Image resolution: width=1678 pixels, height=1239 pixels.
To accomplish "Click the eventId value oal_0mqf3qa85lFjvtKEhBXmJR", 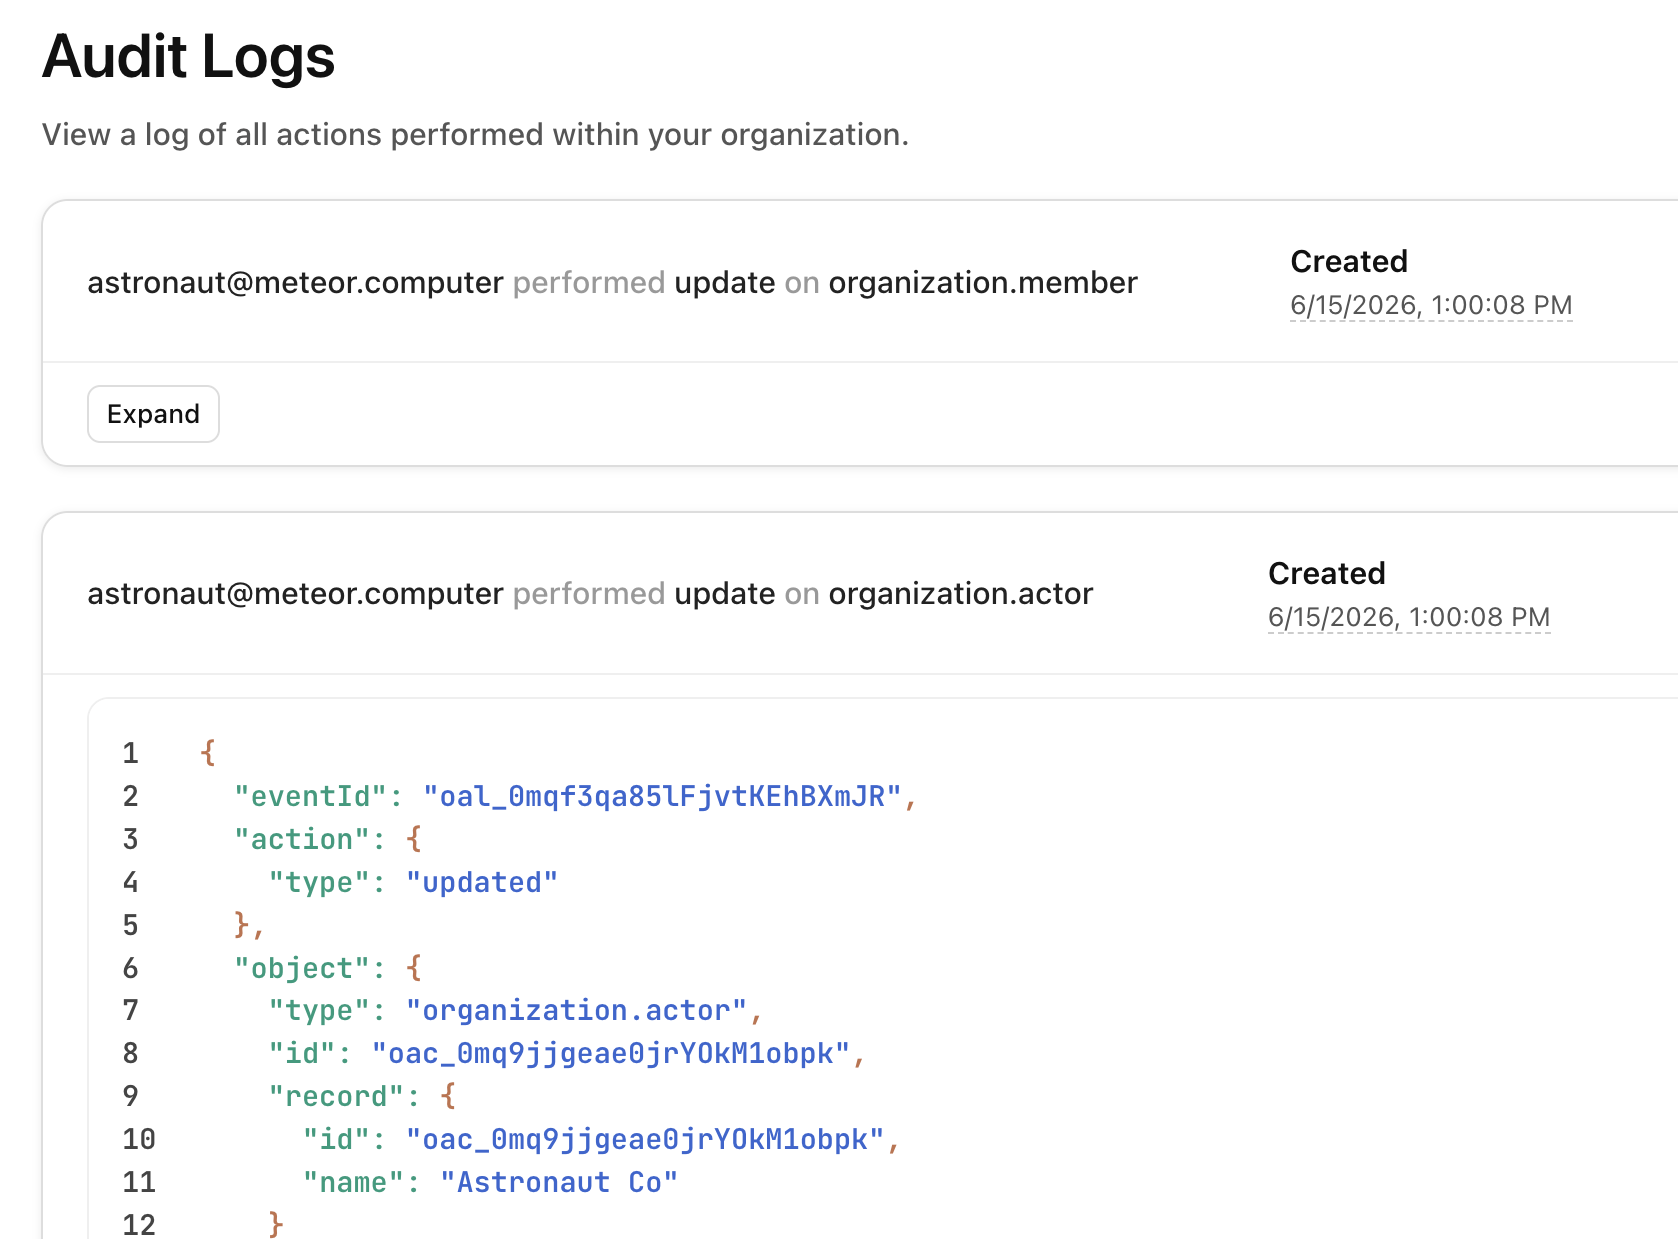I will point(662,797).
